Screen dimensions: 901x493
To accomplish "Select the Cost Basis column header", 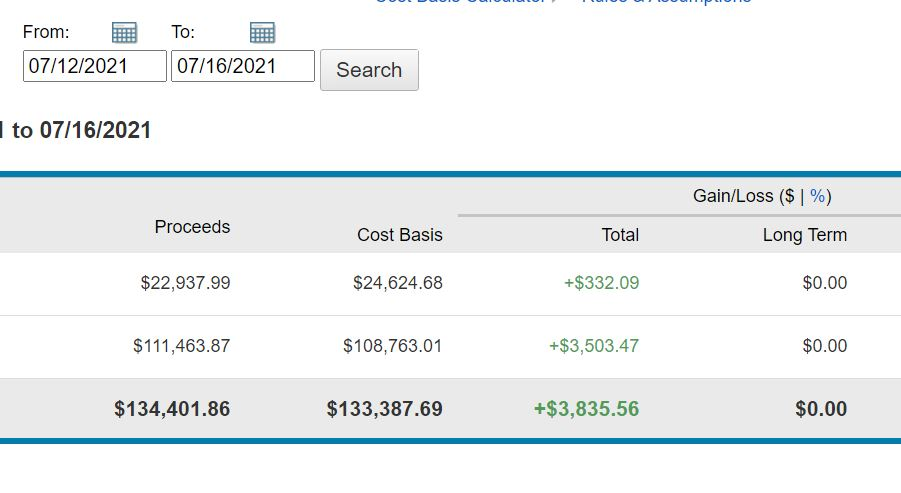I will 399,235.
